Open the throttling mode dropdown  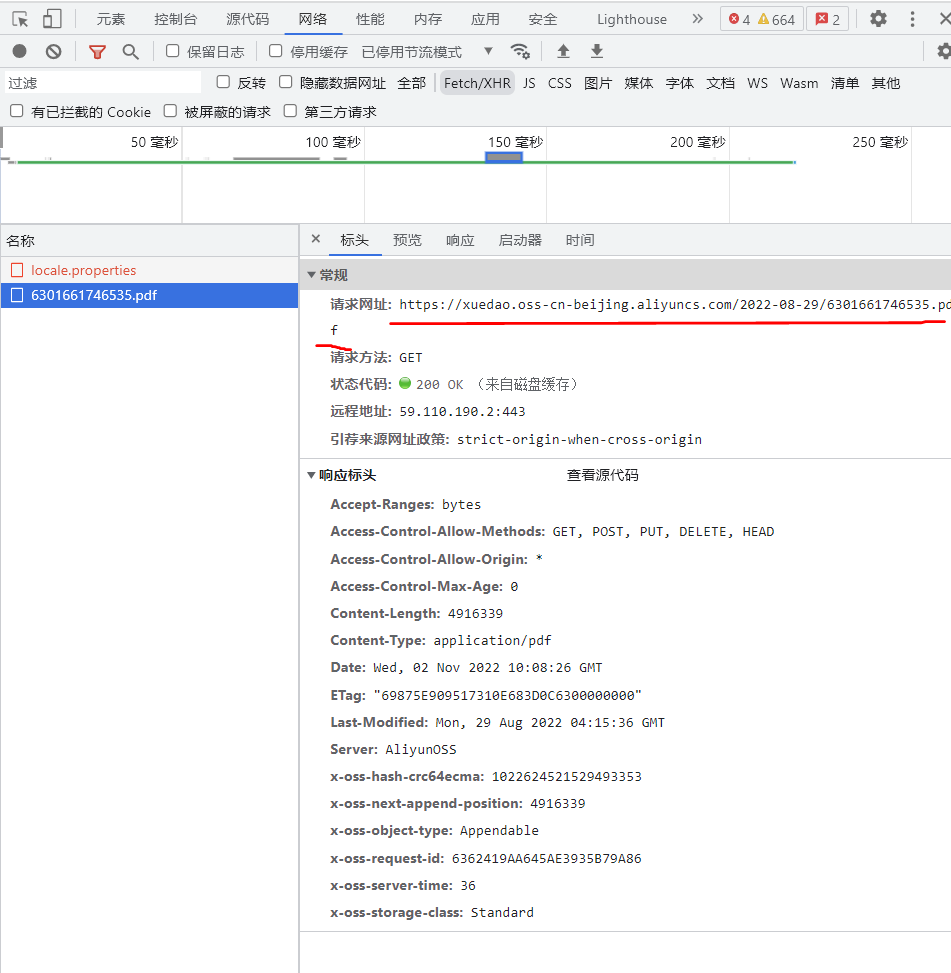pyautogui.click(x=428, y=52)
